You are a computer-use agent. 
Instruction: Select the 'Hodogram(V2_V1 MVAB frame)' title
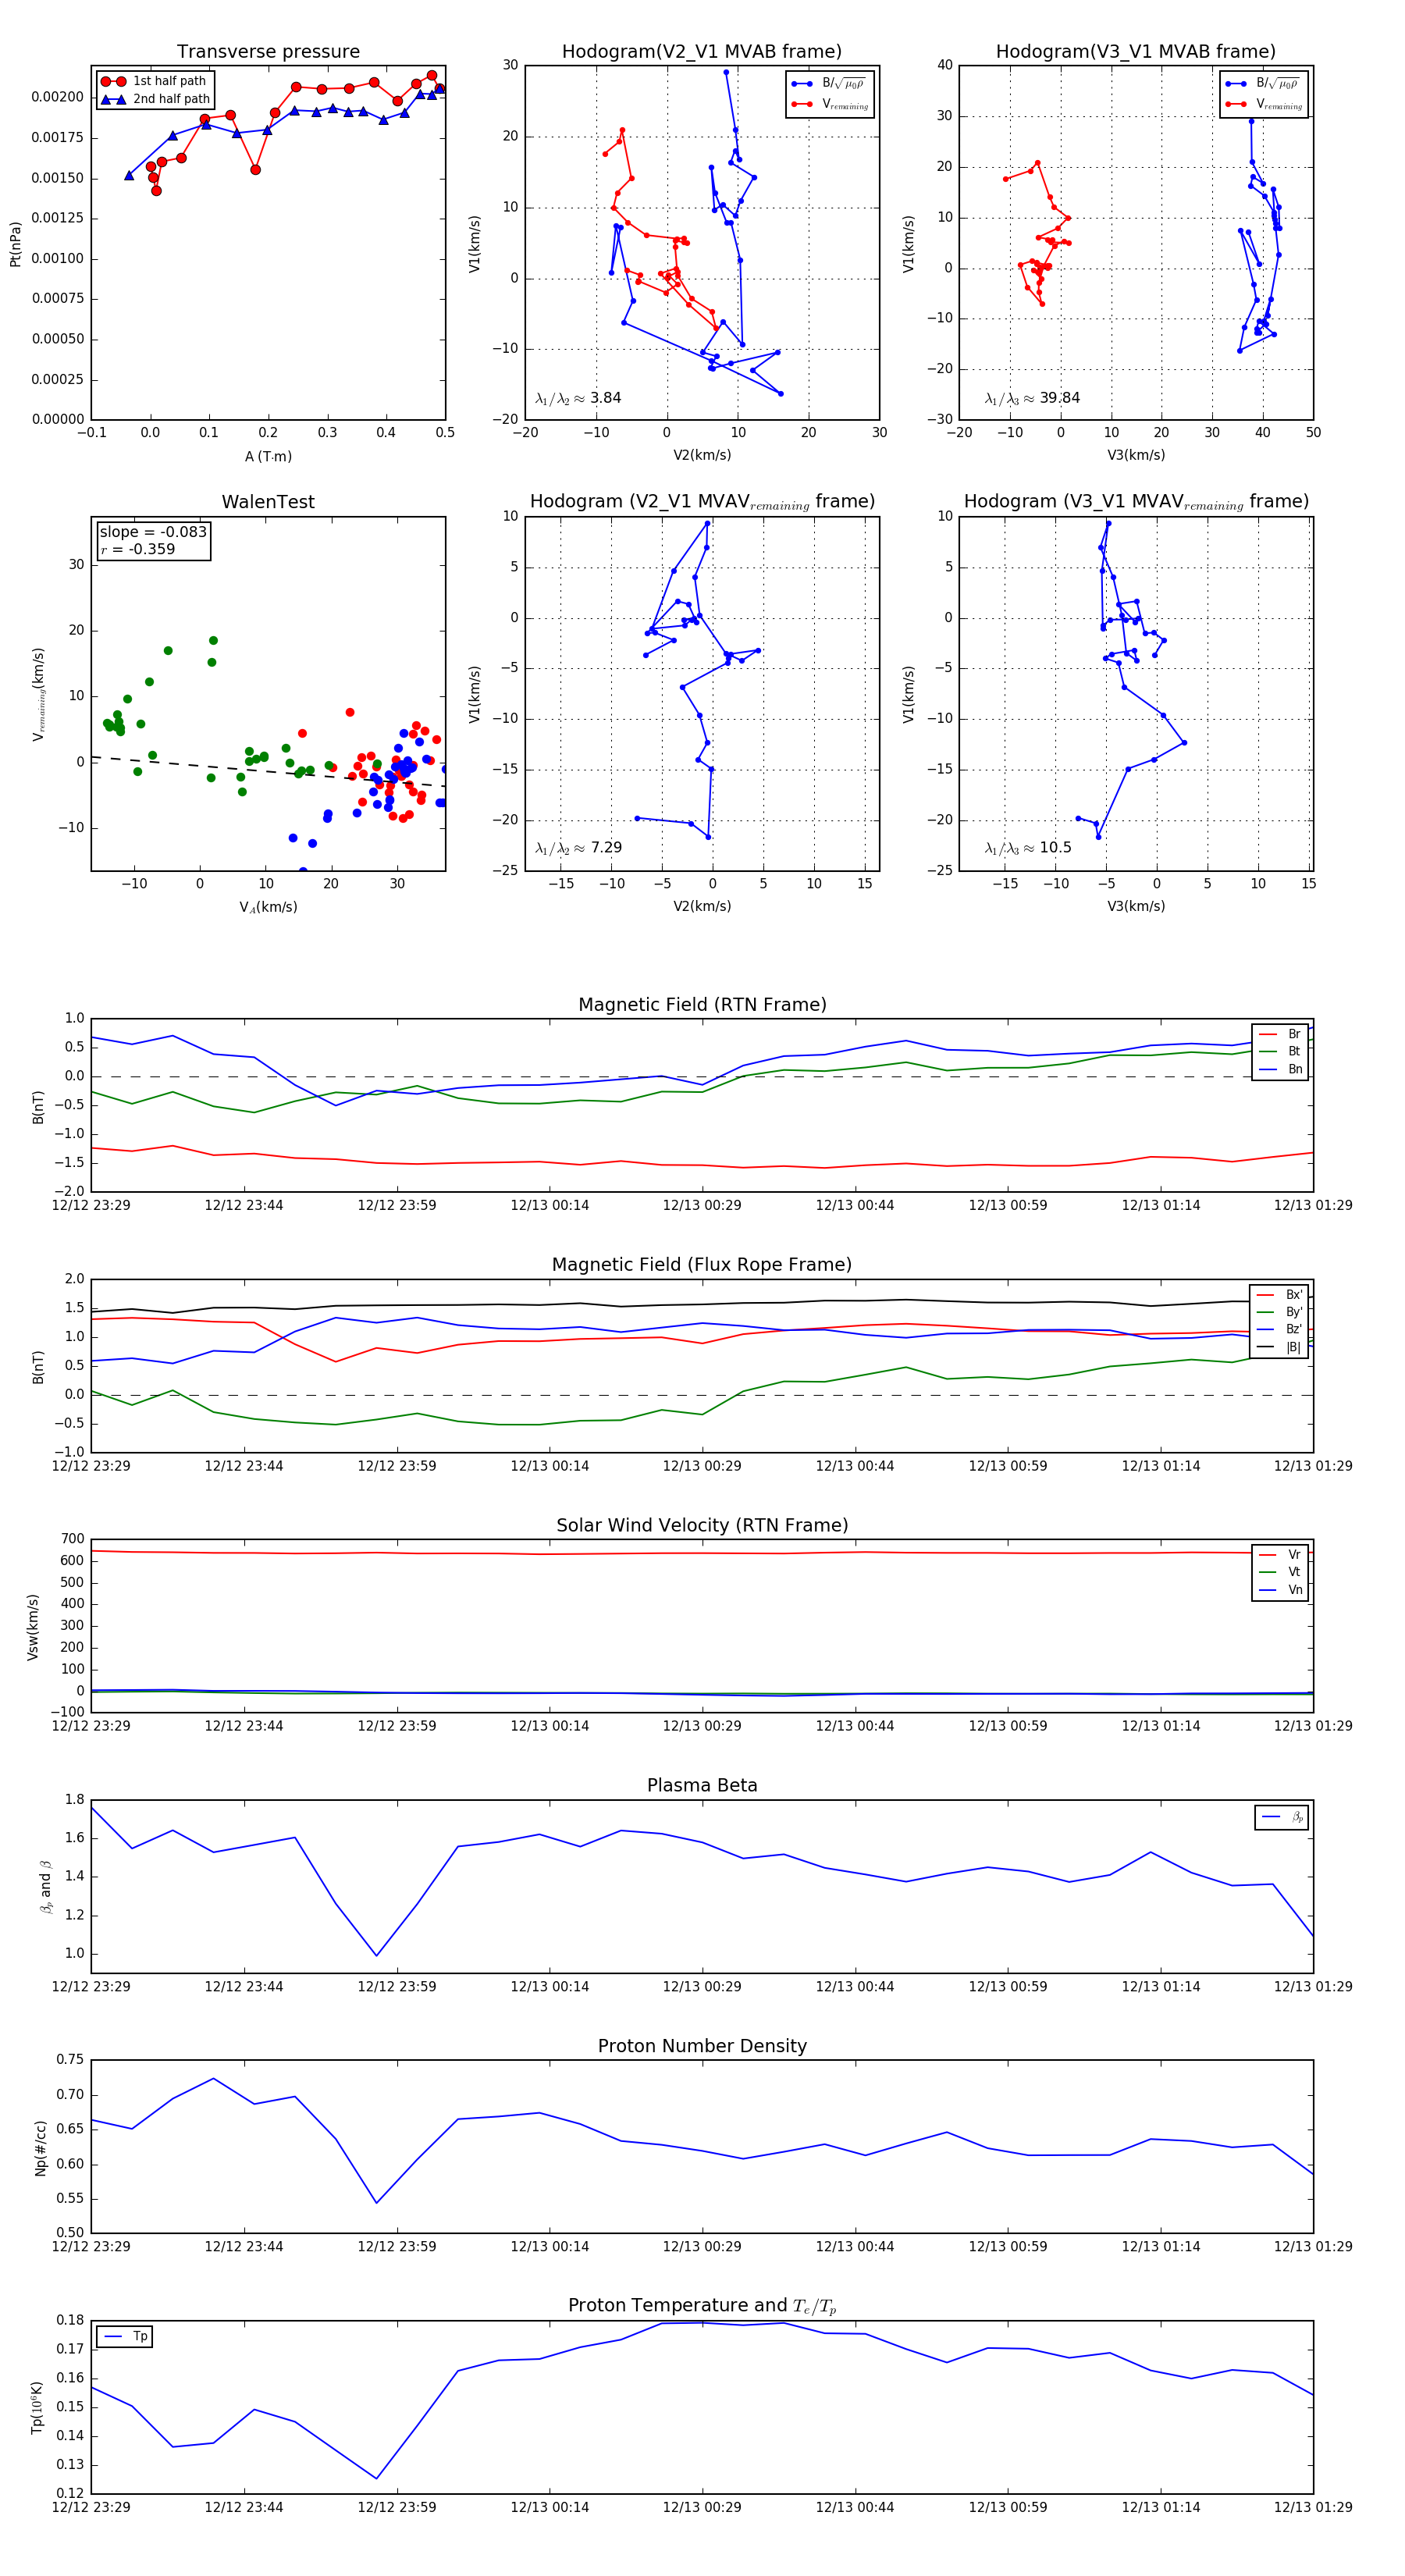pos(702,52)
